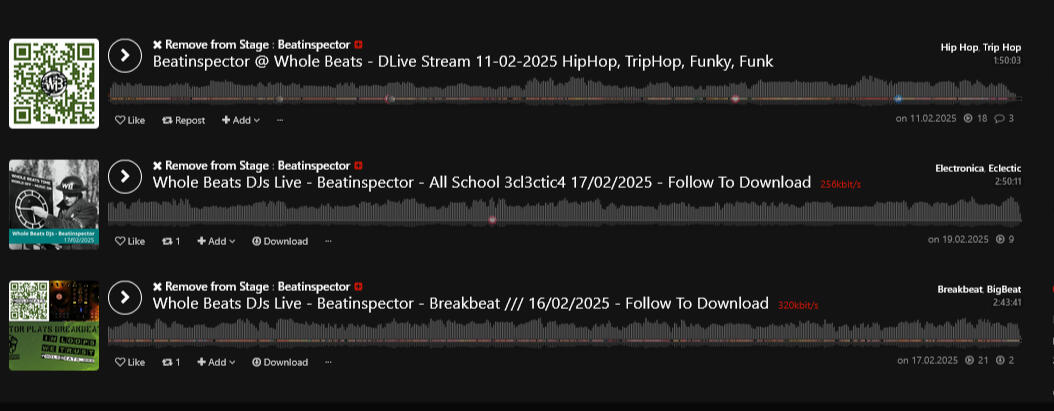The image size is (1054, 411).
Task: Open Add dropdown for DLive Stream track
Action: coord(240,120)
